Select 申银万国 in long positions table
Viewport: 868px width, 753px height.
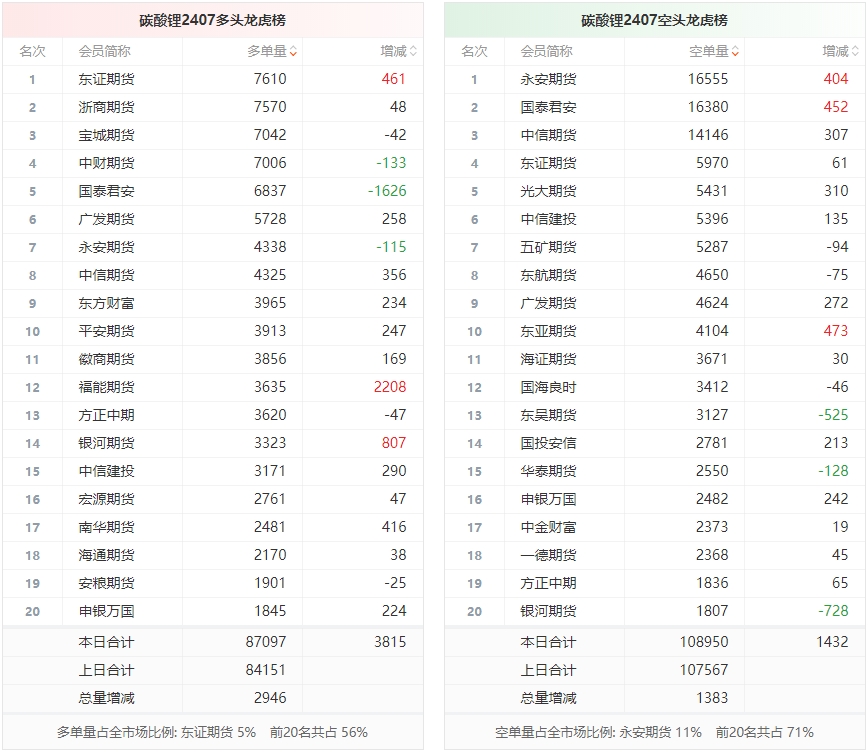pos(106,611)
